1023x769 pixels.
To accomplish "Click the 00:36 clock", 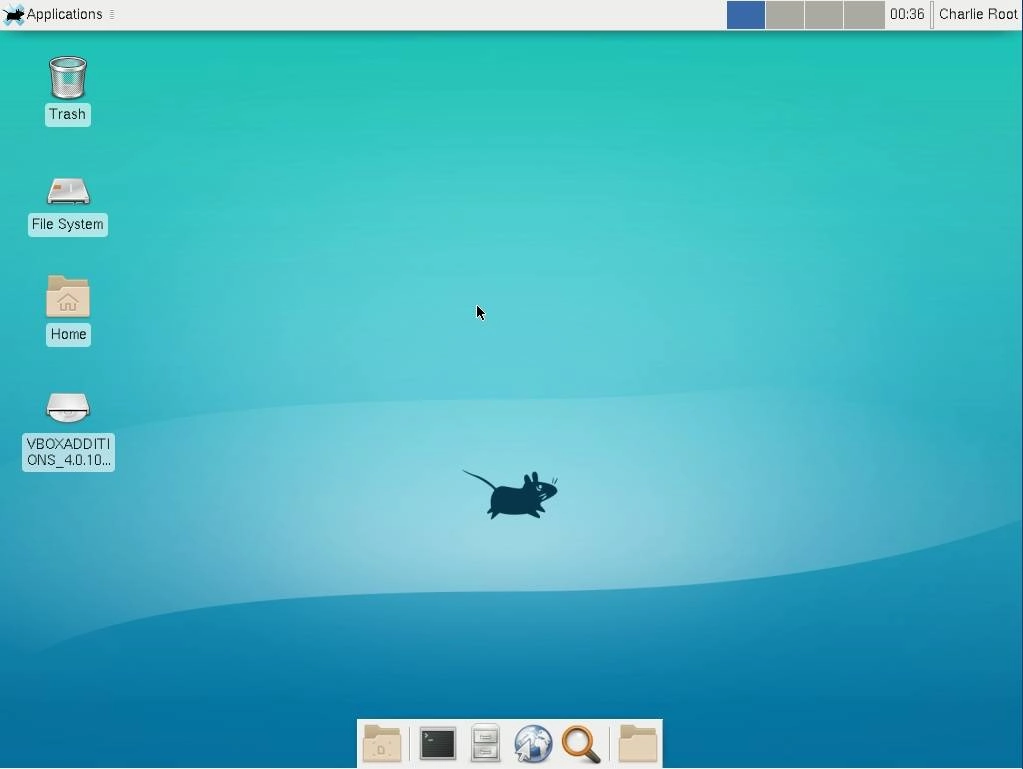I will (907, 14).
